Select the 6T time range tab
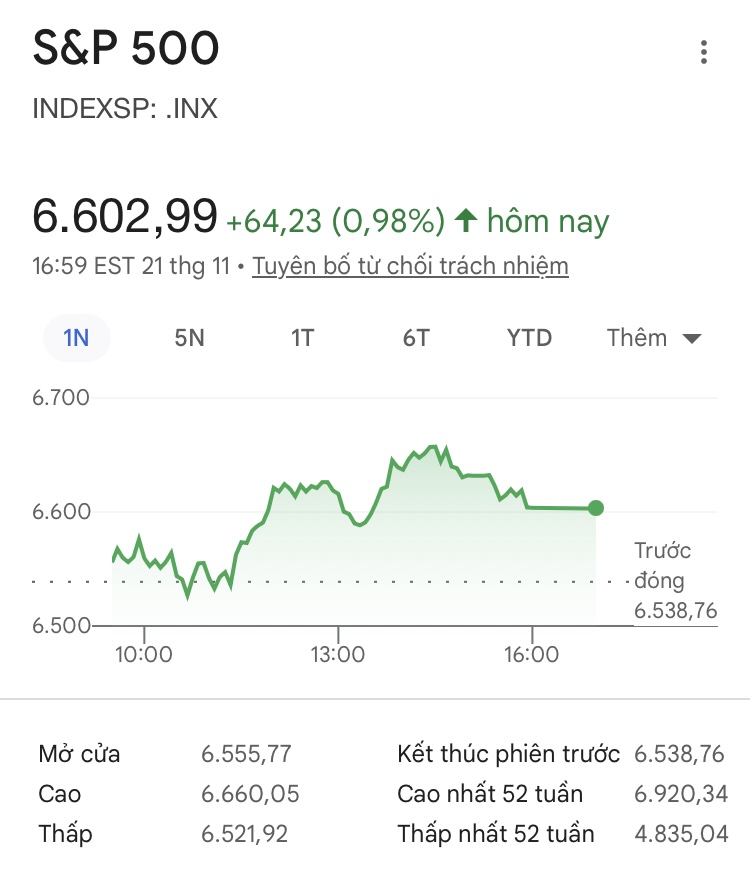Screen dimensions: 750x881 (x=416, y=338)
